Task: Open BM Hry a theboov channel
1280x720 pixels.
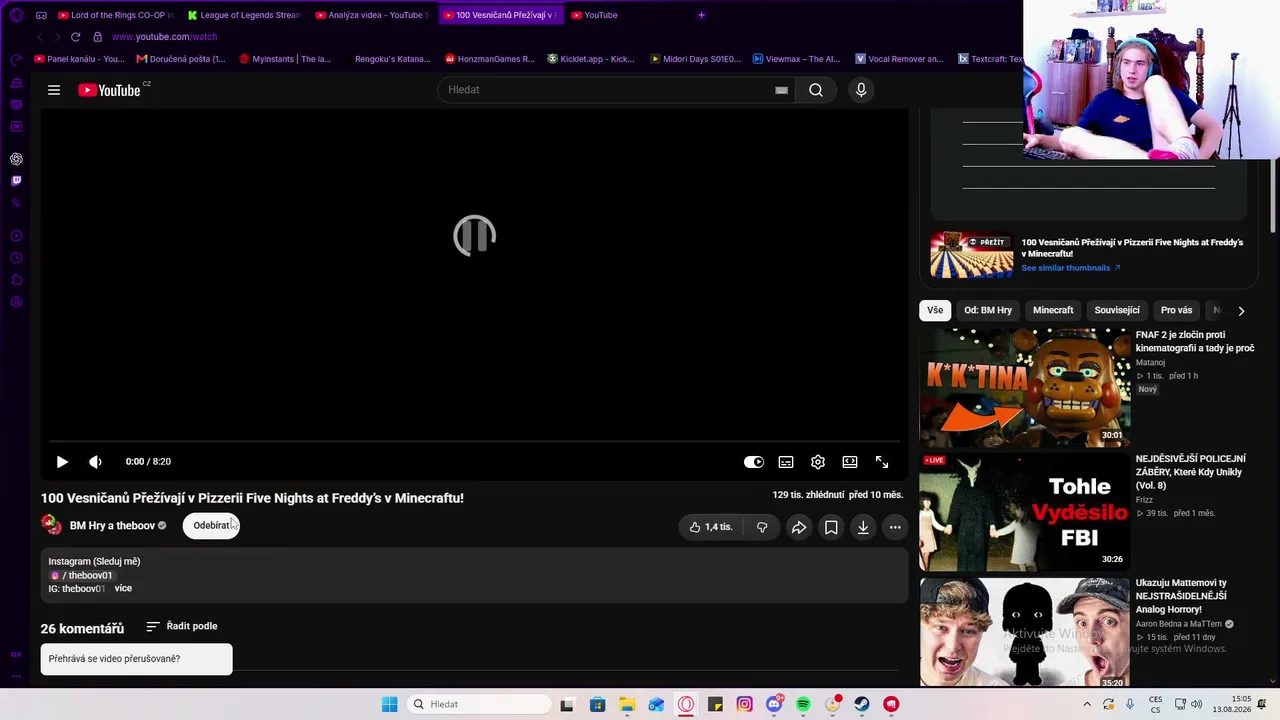Action: pos(112,526)
